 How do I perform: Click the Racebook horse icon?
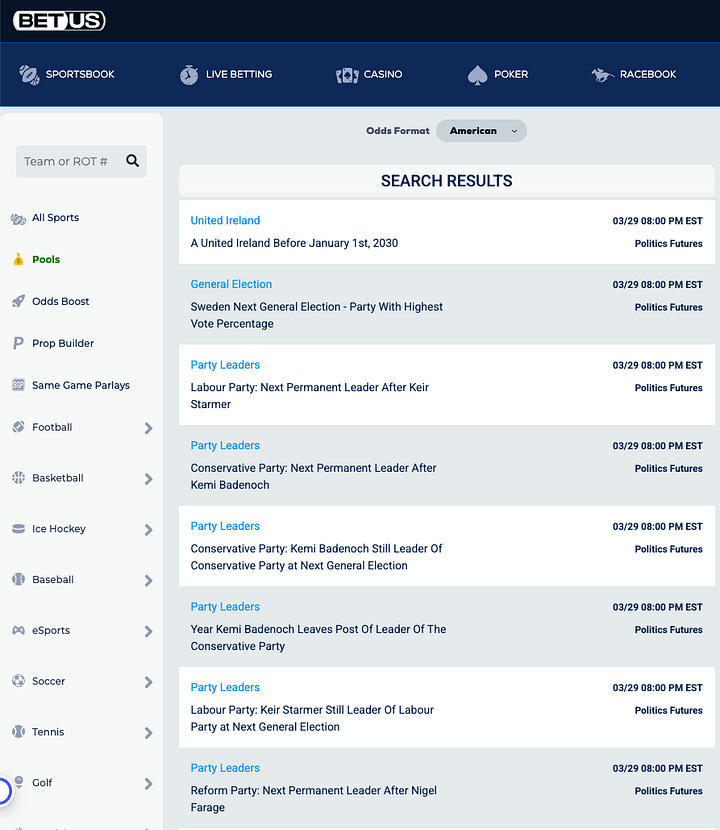(602, 75)
